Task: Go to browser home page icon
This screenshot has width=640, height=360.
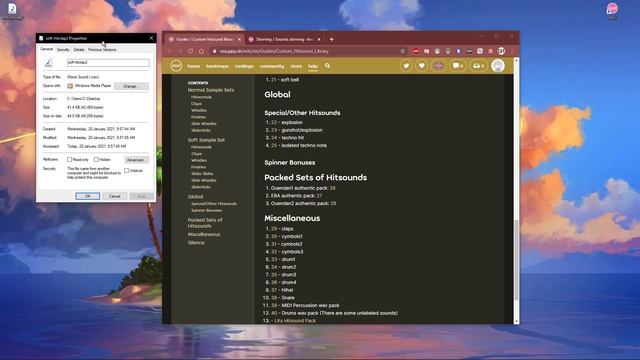Action: [201, 51]
